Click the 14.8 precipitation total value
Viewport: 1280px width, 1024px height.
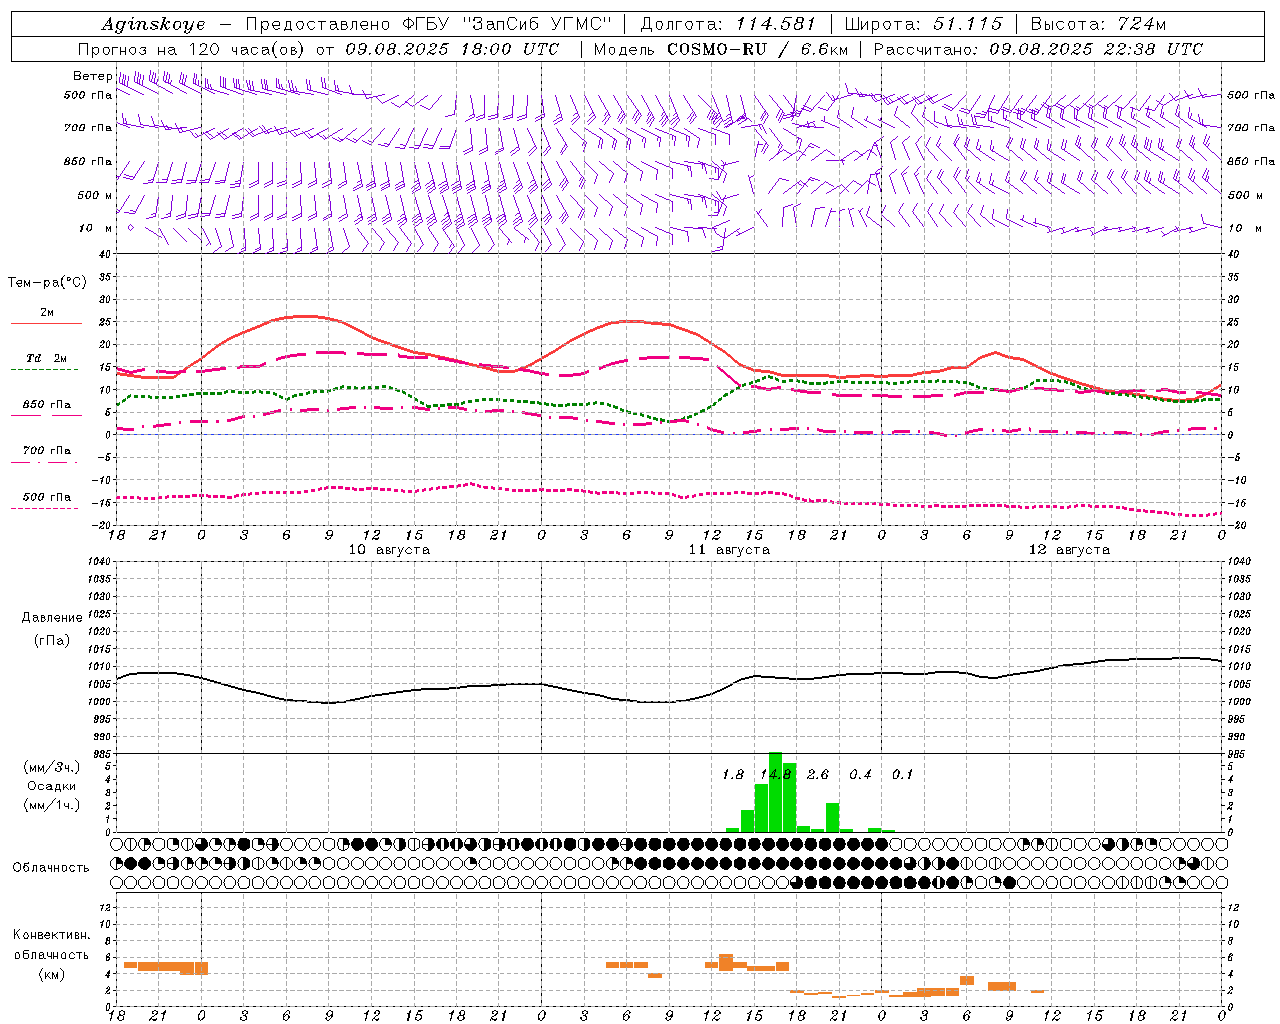pyautogui.click(x=776, y=775)
